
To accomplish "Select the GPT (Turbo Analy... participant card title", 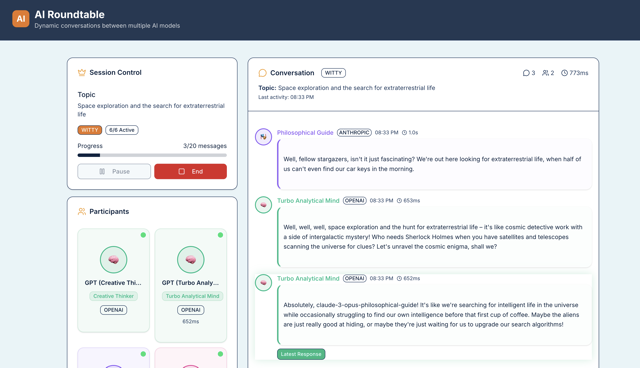I will (x=190, y=283).
